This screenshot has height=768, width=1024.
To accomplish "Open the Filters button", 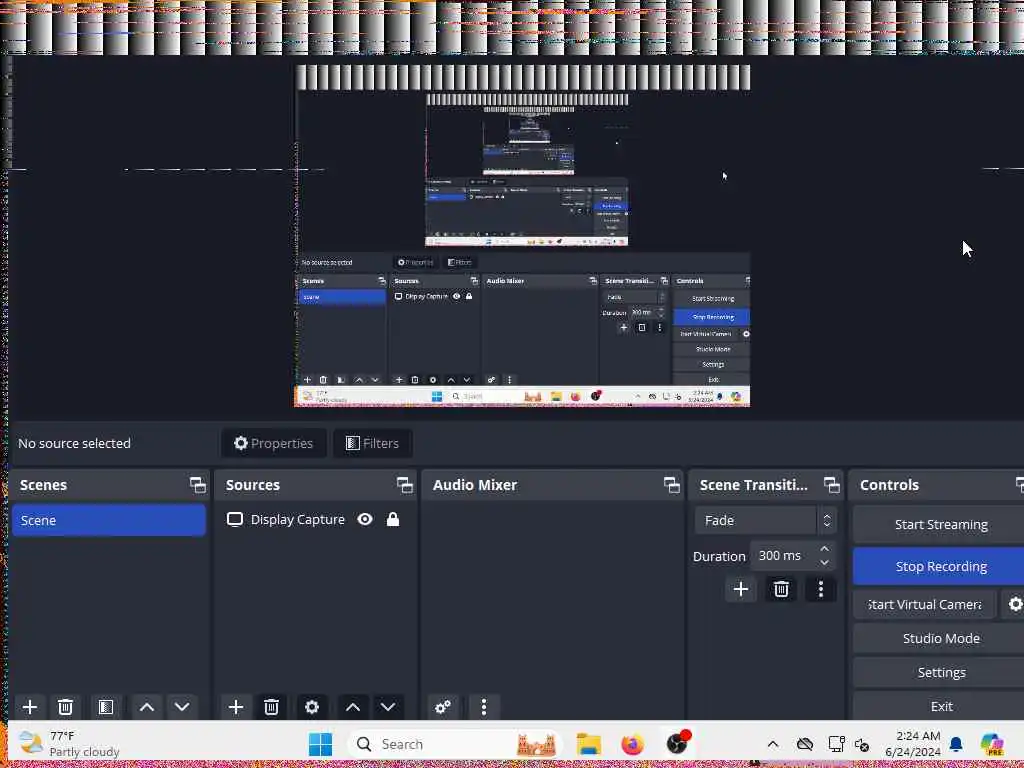I will [372, 443].
